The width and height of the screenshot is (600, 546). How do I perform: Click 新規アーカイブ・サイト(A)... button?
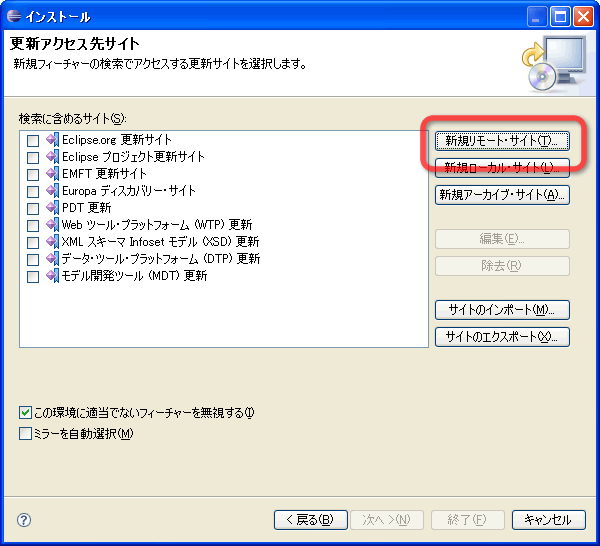coord(502,195)
